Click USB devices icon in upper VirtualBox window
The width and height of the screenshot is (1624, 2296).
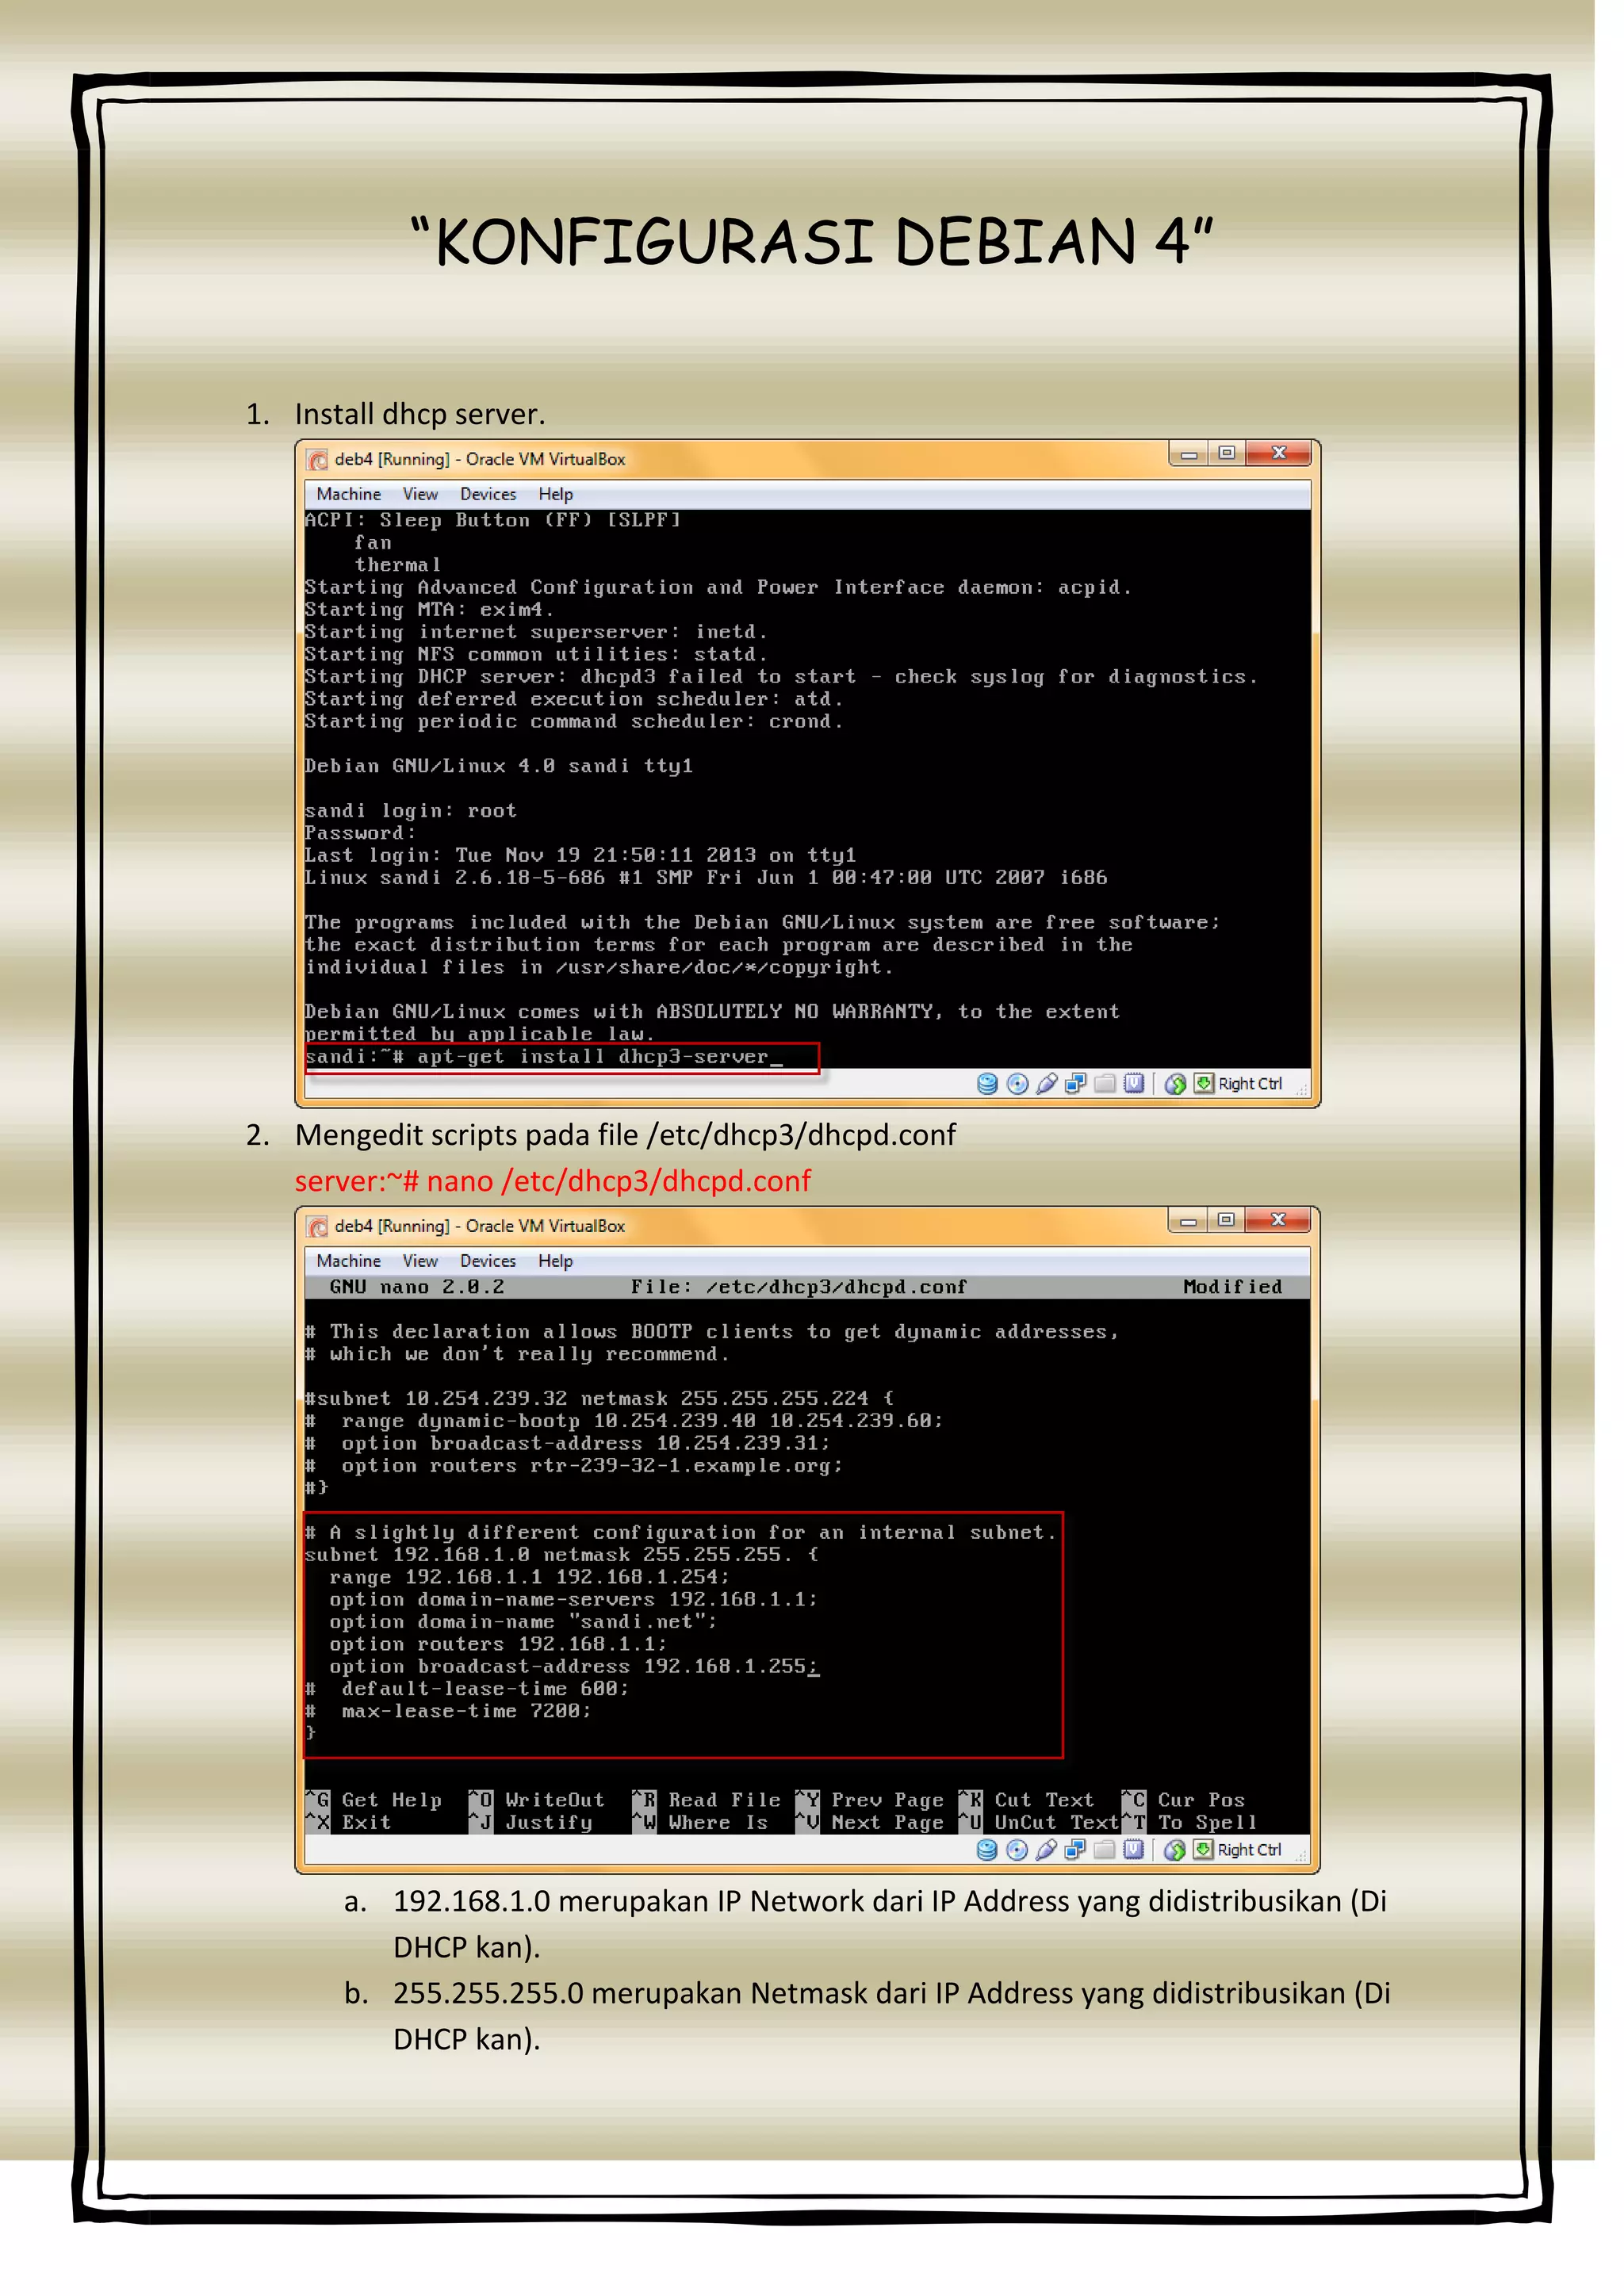pyautogui.click(x=1046, y=1084)
